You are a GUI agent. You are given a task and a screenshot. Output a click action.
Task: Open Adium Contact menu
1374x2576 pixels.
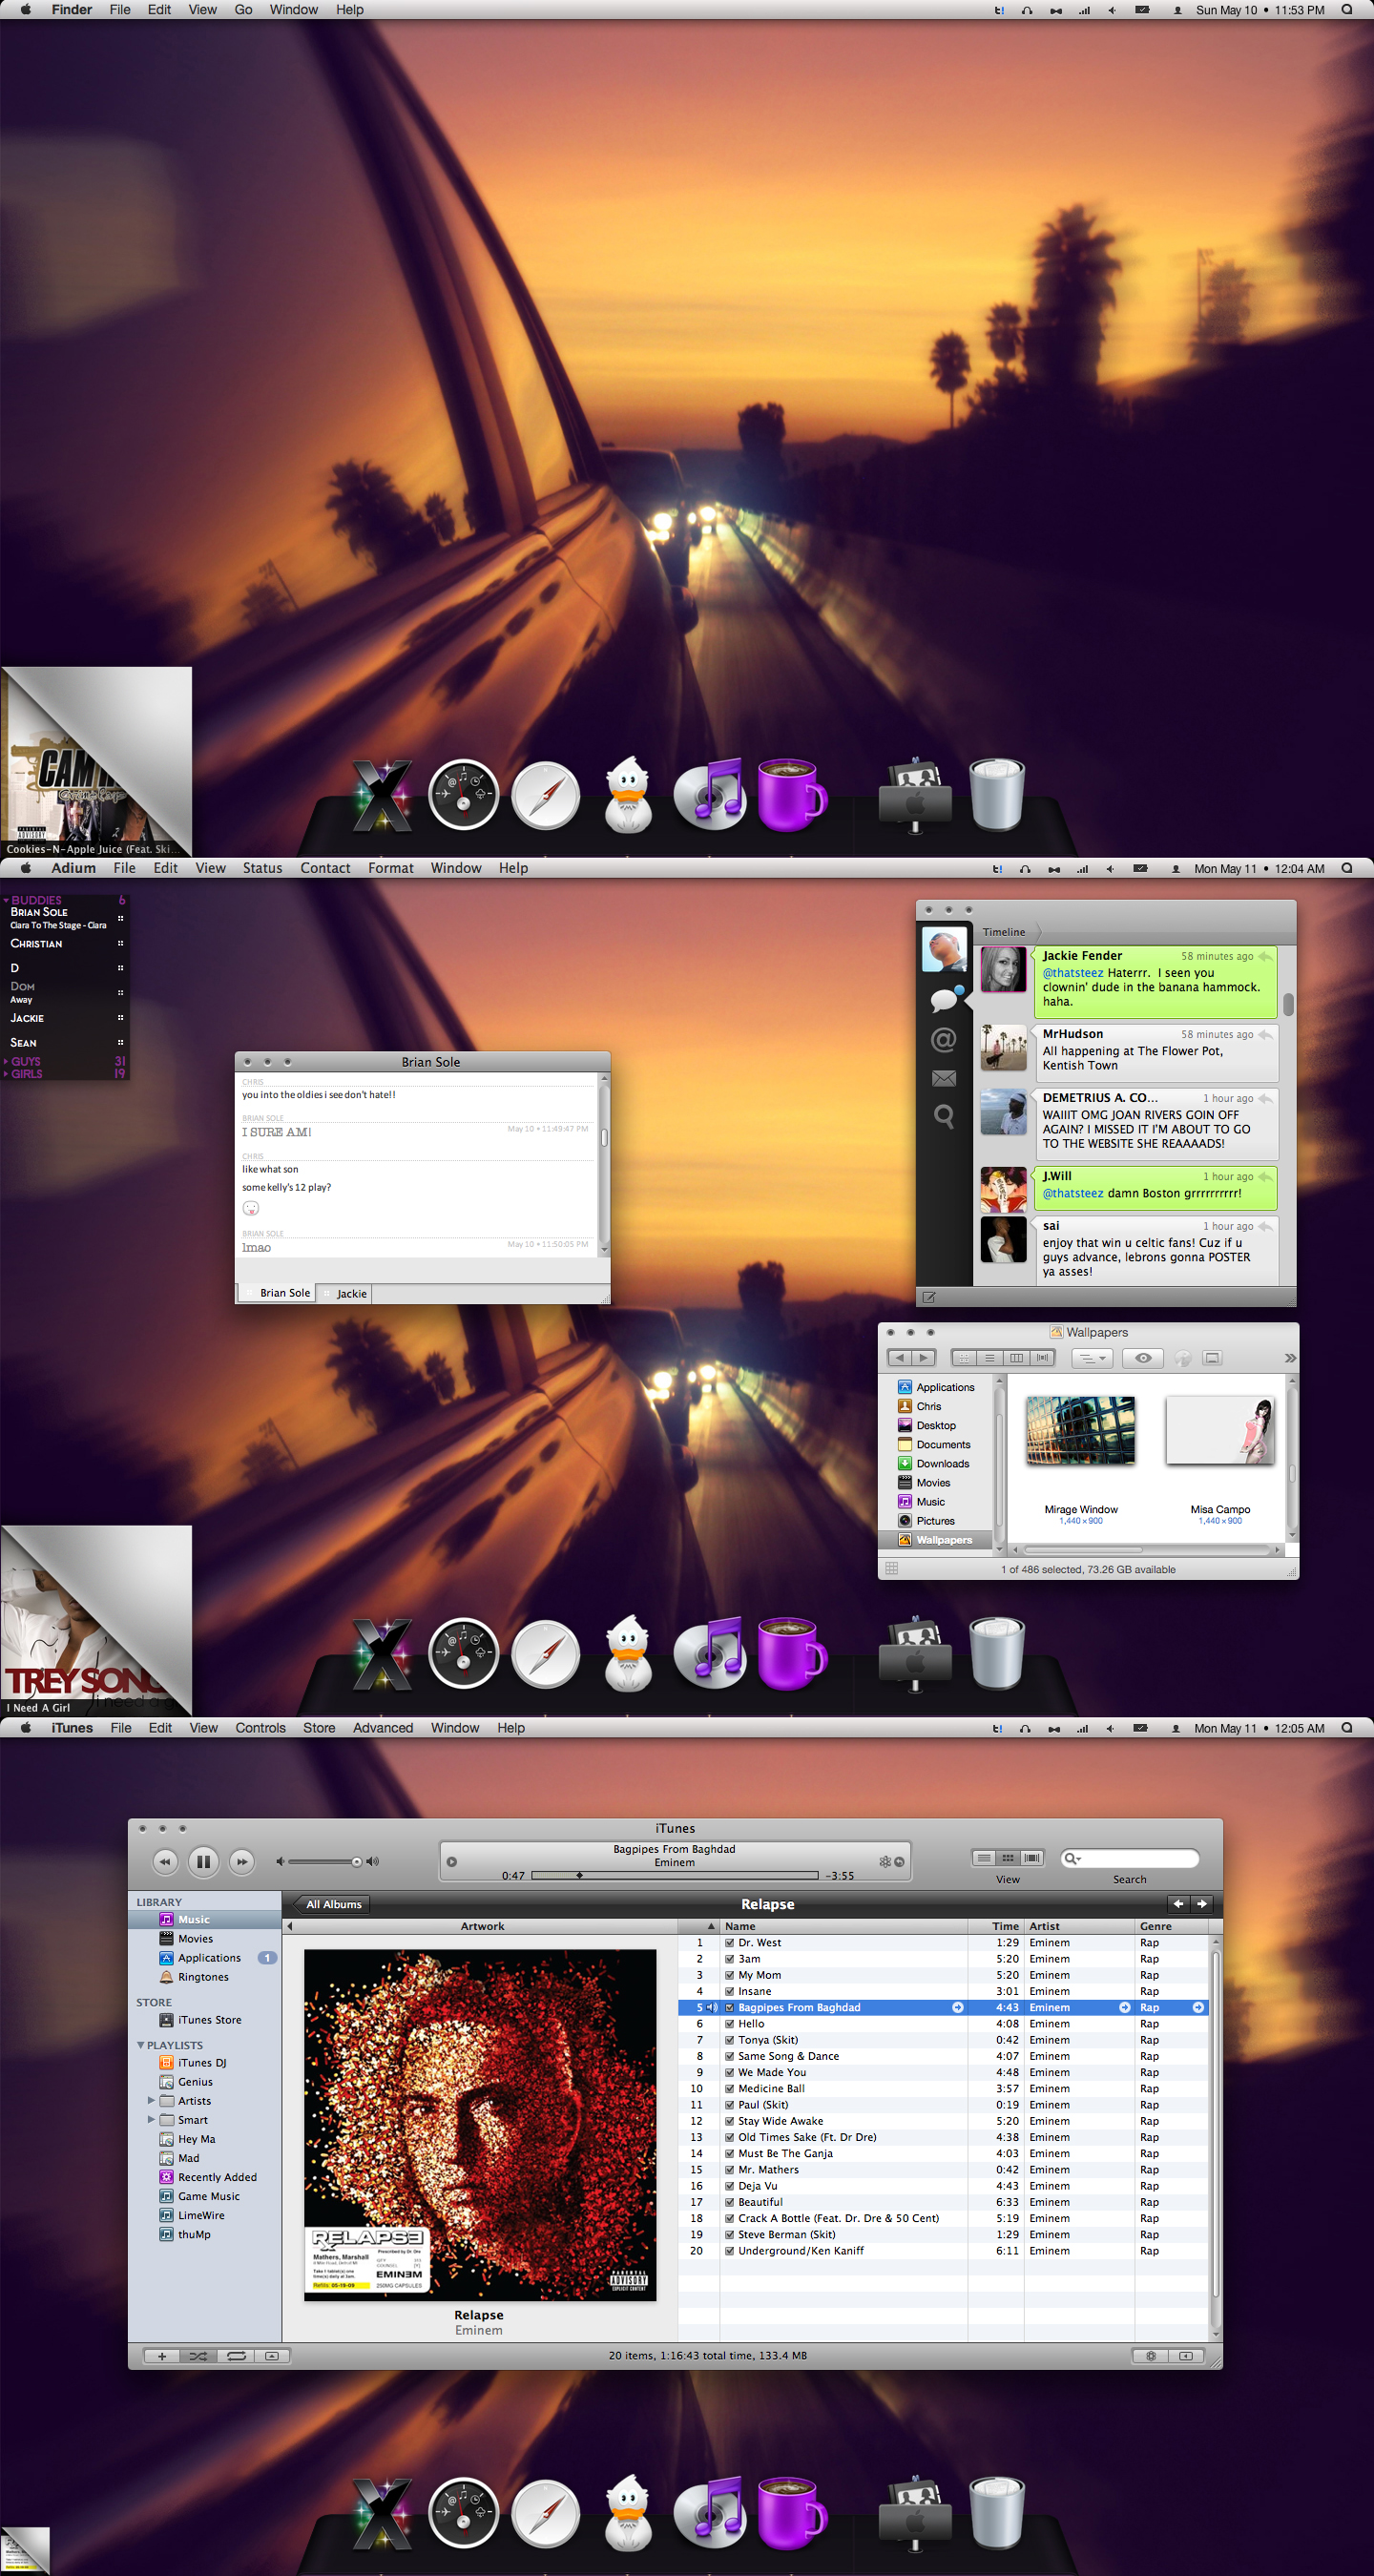point(325,868)
